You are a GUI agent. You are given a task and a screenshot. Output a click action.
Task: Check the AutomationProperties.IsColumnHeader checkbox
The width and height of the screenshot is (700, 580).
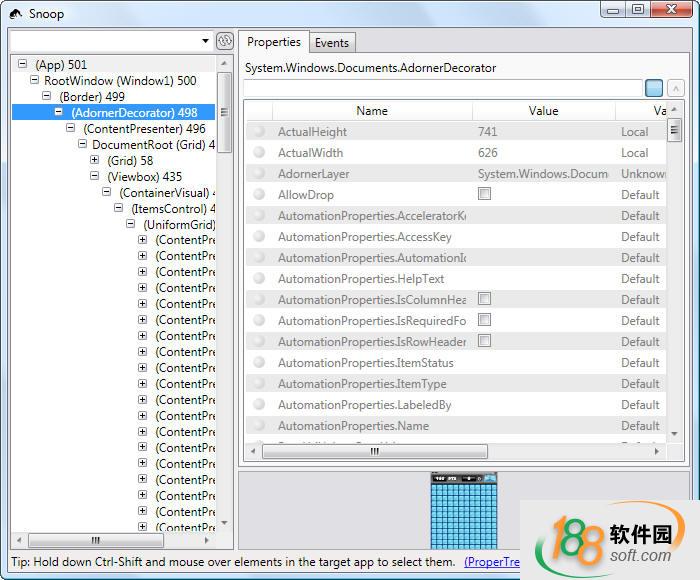click(484, 300)
